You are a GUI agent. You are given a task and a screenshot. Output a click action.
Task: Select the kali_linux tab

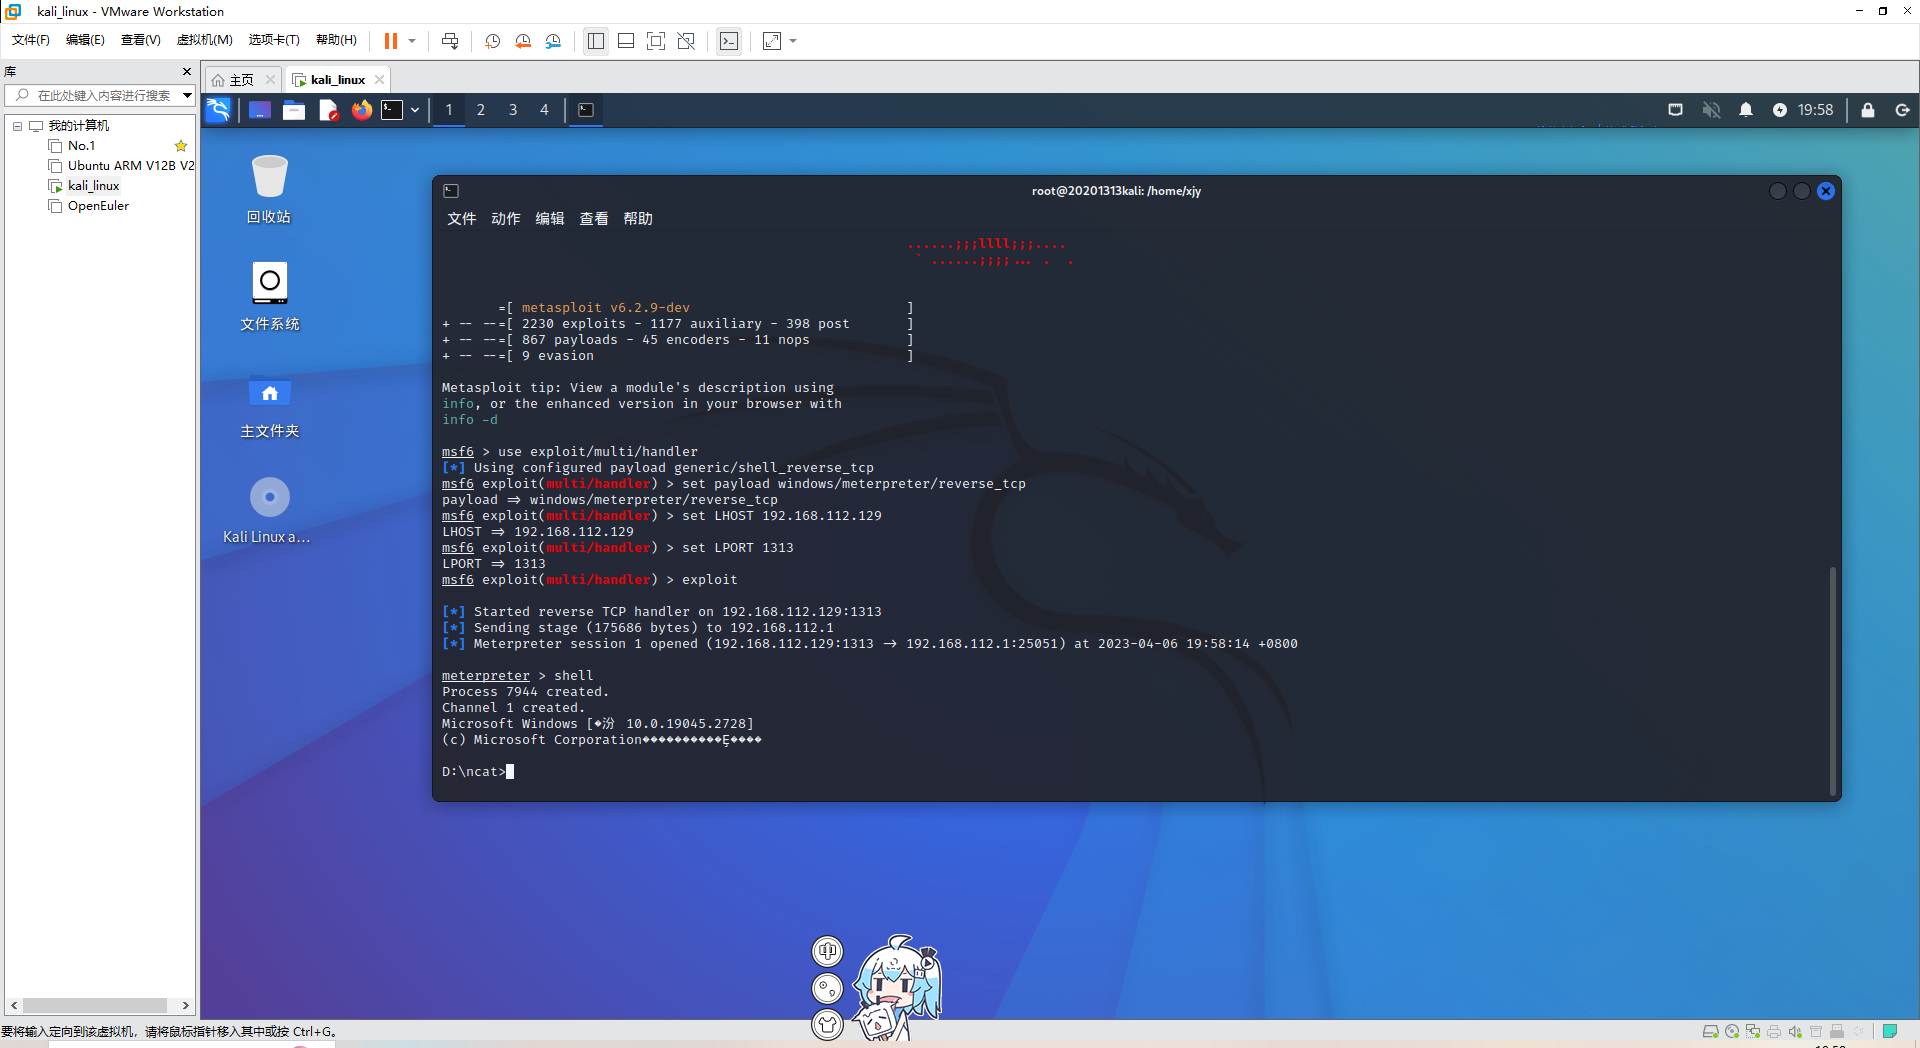(x=338, y=80)
